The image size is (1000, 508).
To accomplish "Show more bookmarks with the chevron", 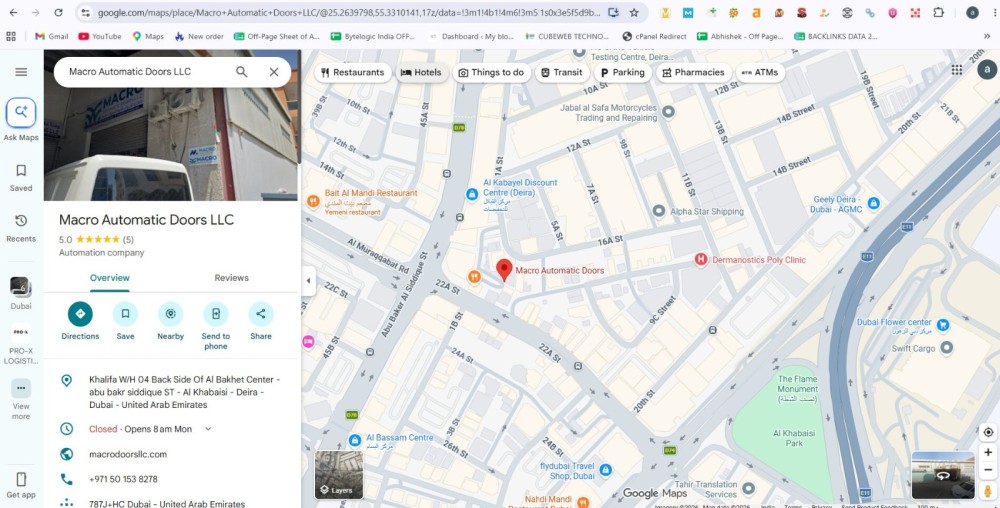I will pyautogui.click(x=987, y=36).
